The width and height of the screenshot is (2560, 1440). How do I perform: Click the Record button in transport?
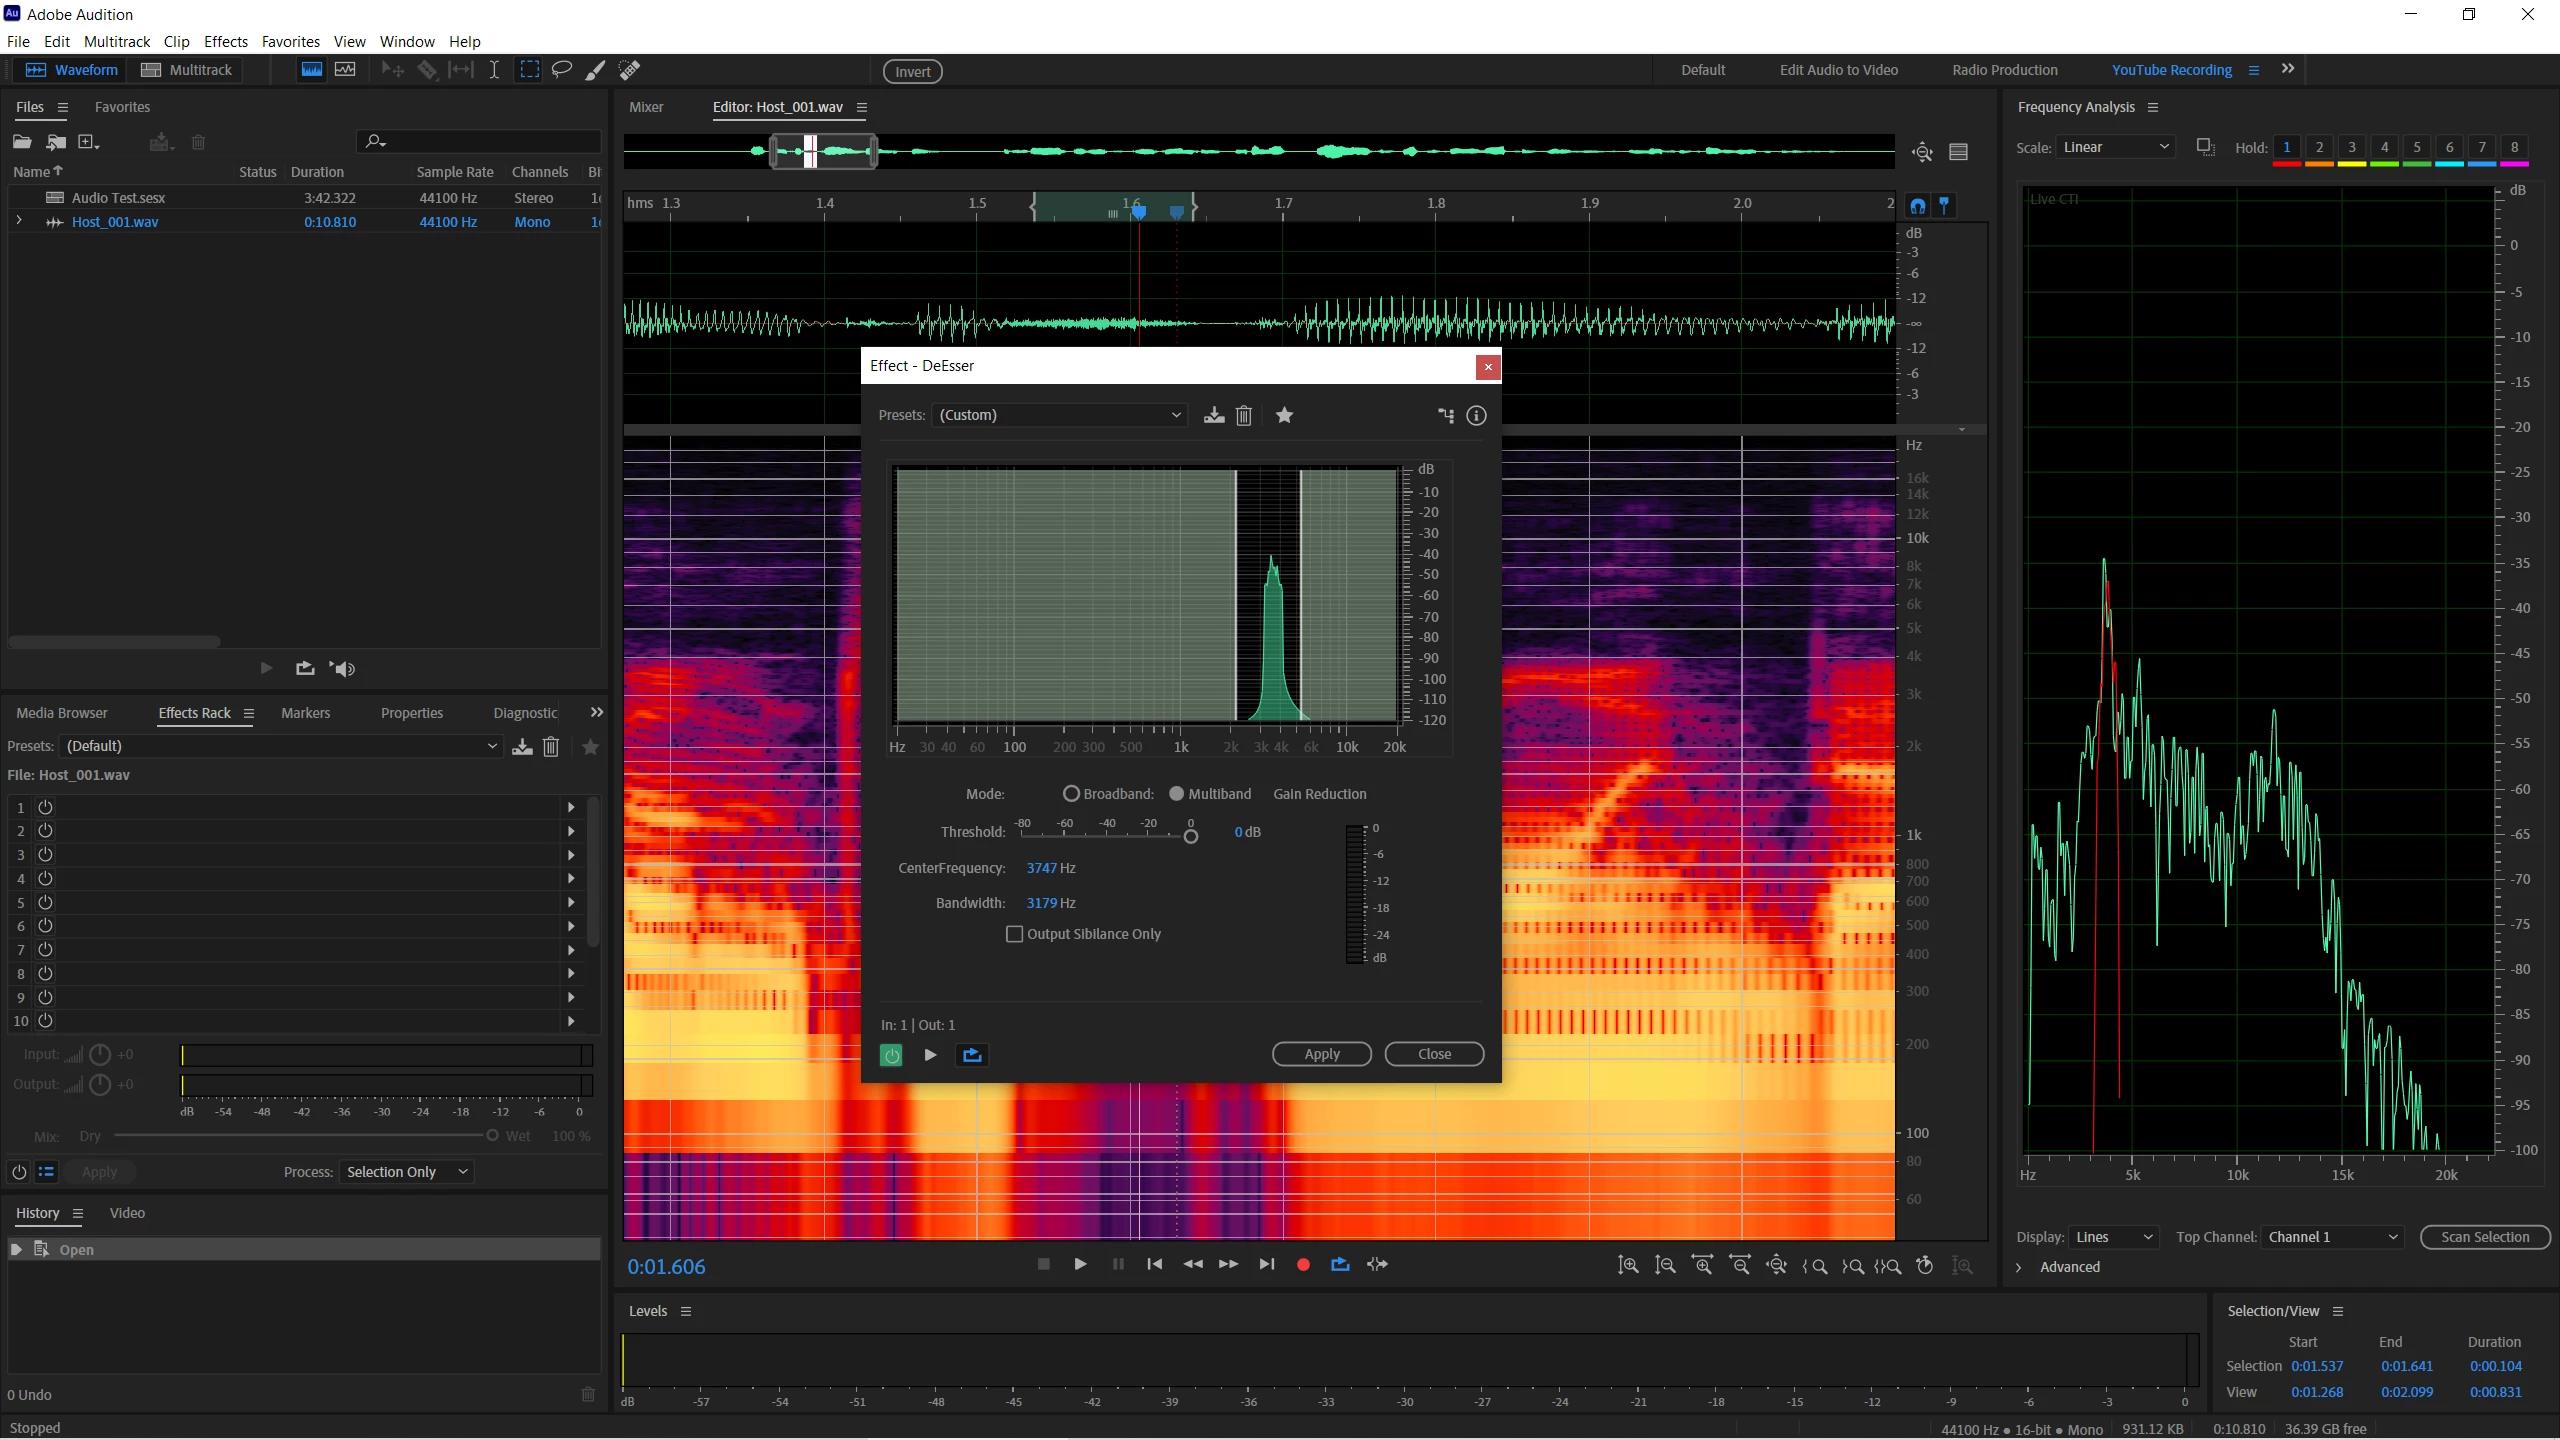click(x=1303, y=1265)
